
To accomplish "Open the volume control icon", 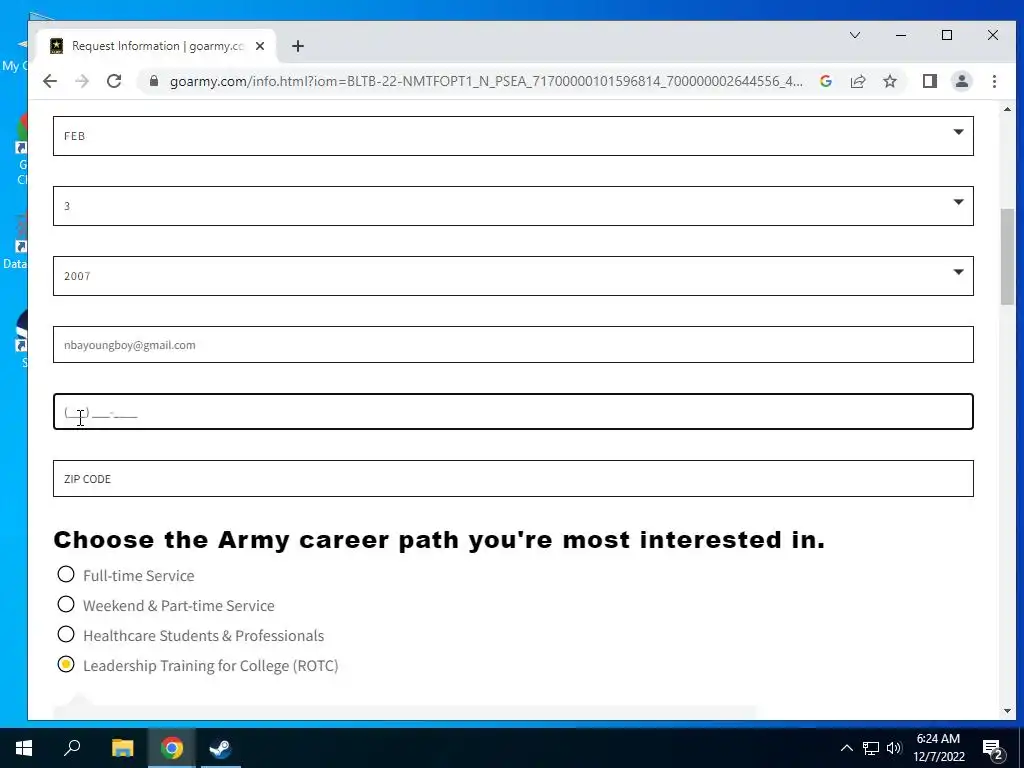I will [x=894, y=748].
